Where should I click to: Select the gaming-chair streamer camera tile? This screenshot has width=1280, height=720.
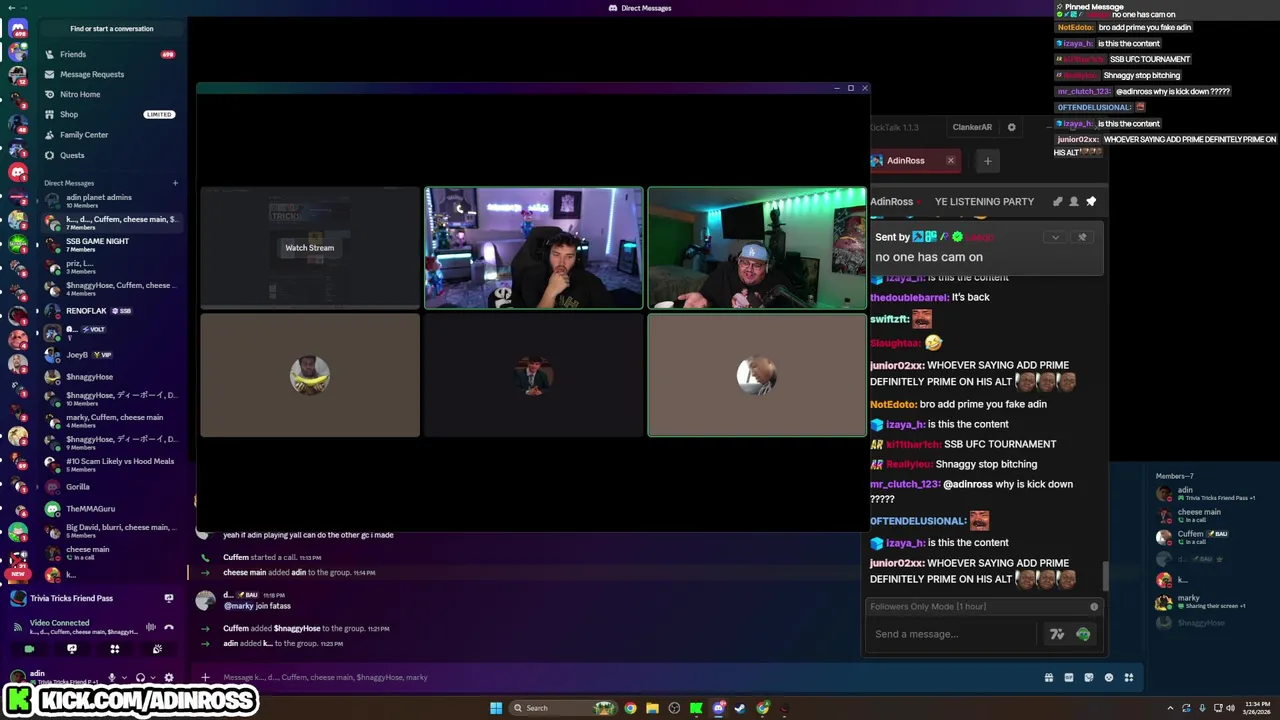click(534, 248)
